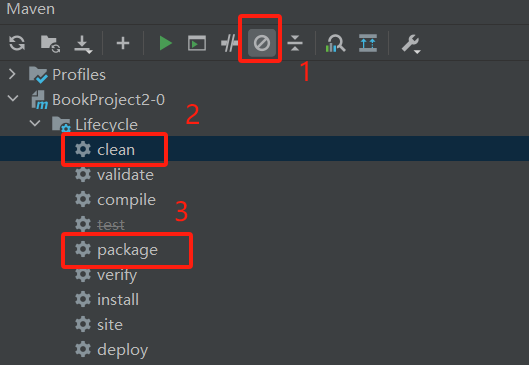The width and height of the screenshot is (529, 365).
Task: Expand the Profiles node
Action: (12, 74)
